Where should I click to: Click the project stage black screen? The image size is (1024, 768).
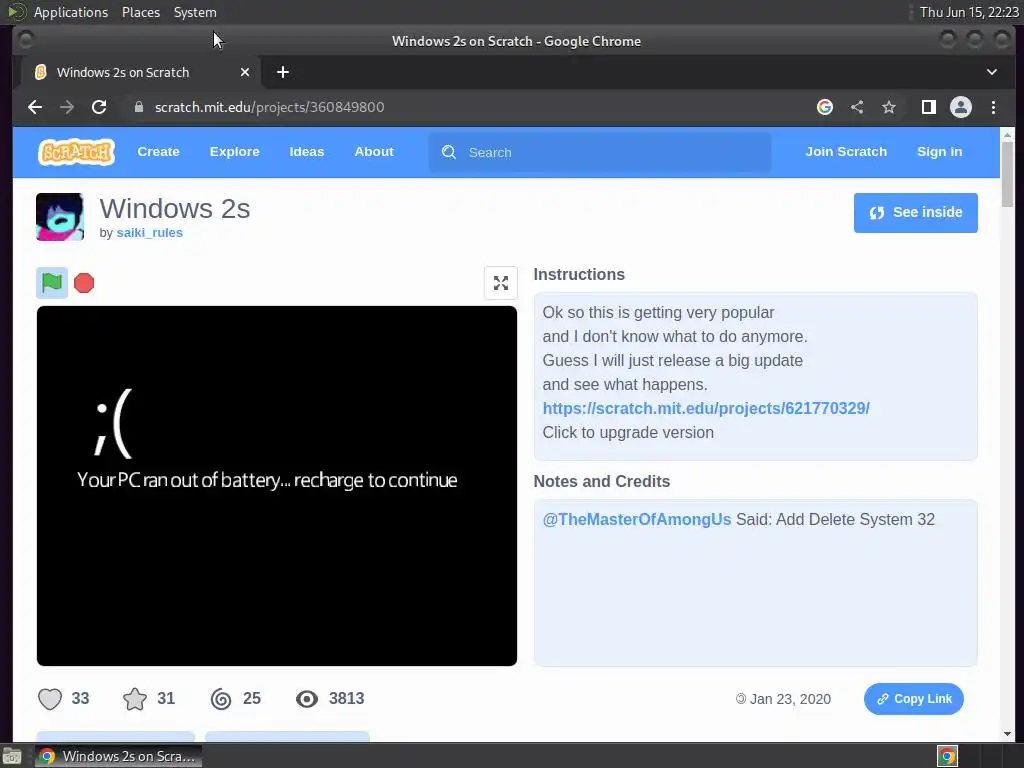(277, 486)
